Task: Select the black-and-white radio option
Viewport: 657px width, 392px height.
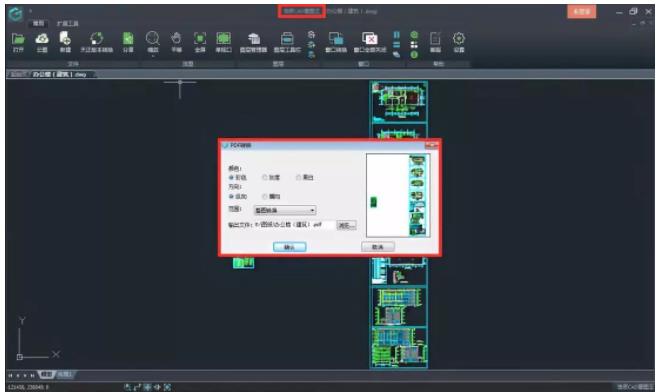Action: pyautogui.click(x=298, y=178)
